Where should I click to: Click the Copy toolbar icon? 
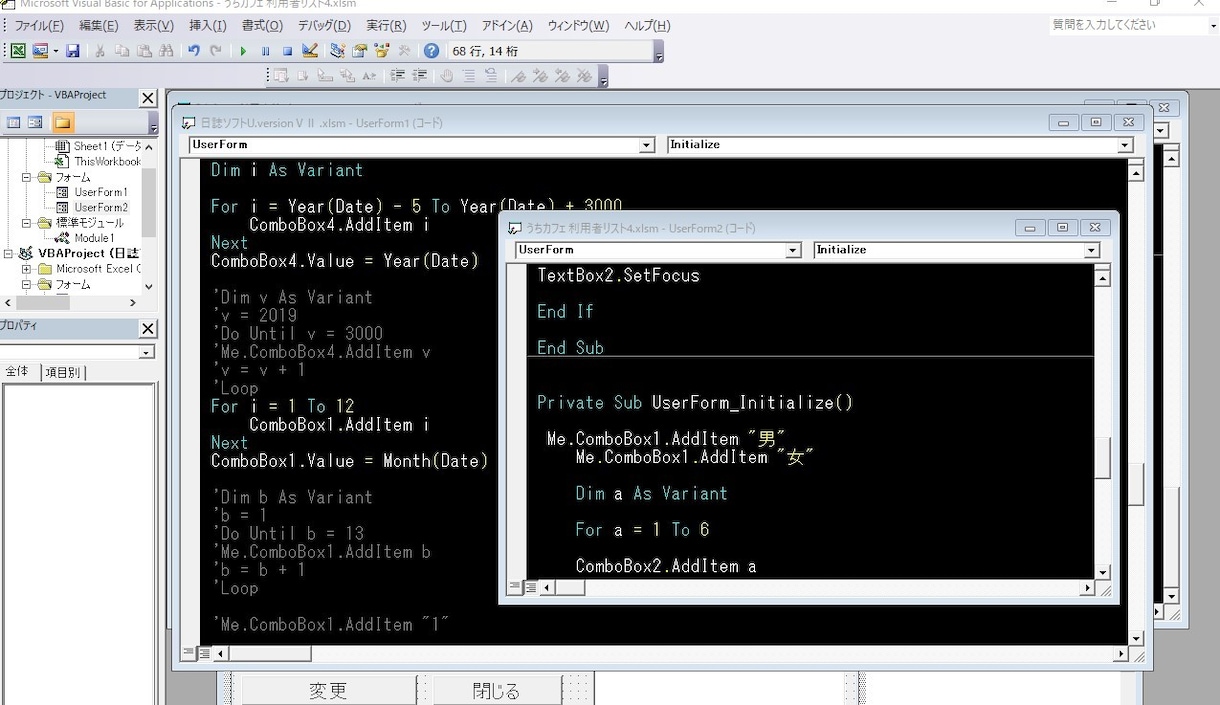(122, 50)
